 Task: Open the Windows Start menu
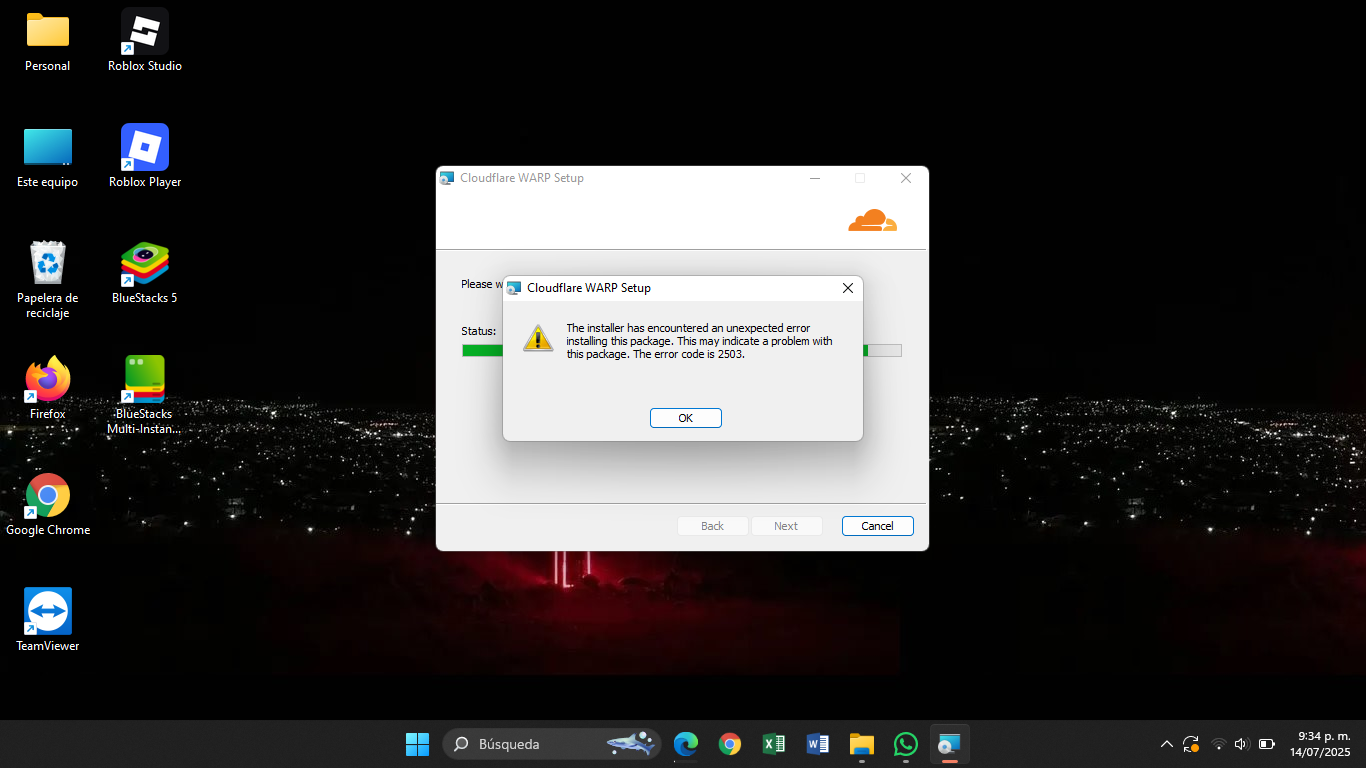tap(417, 744)
